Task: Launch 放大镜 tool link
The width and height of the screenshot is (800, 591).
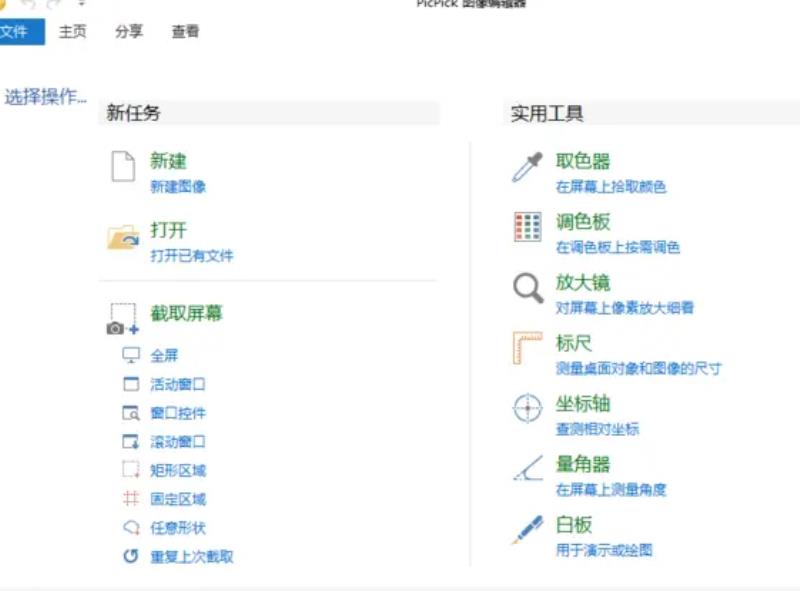Action: coord(583,282)
